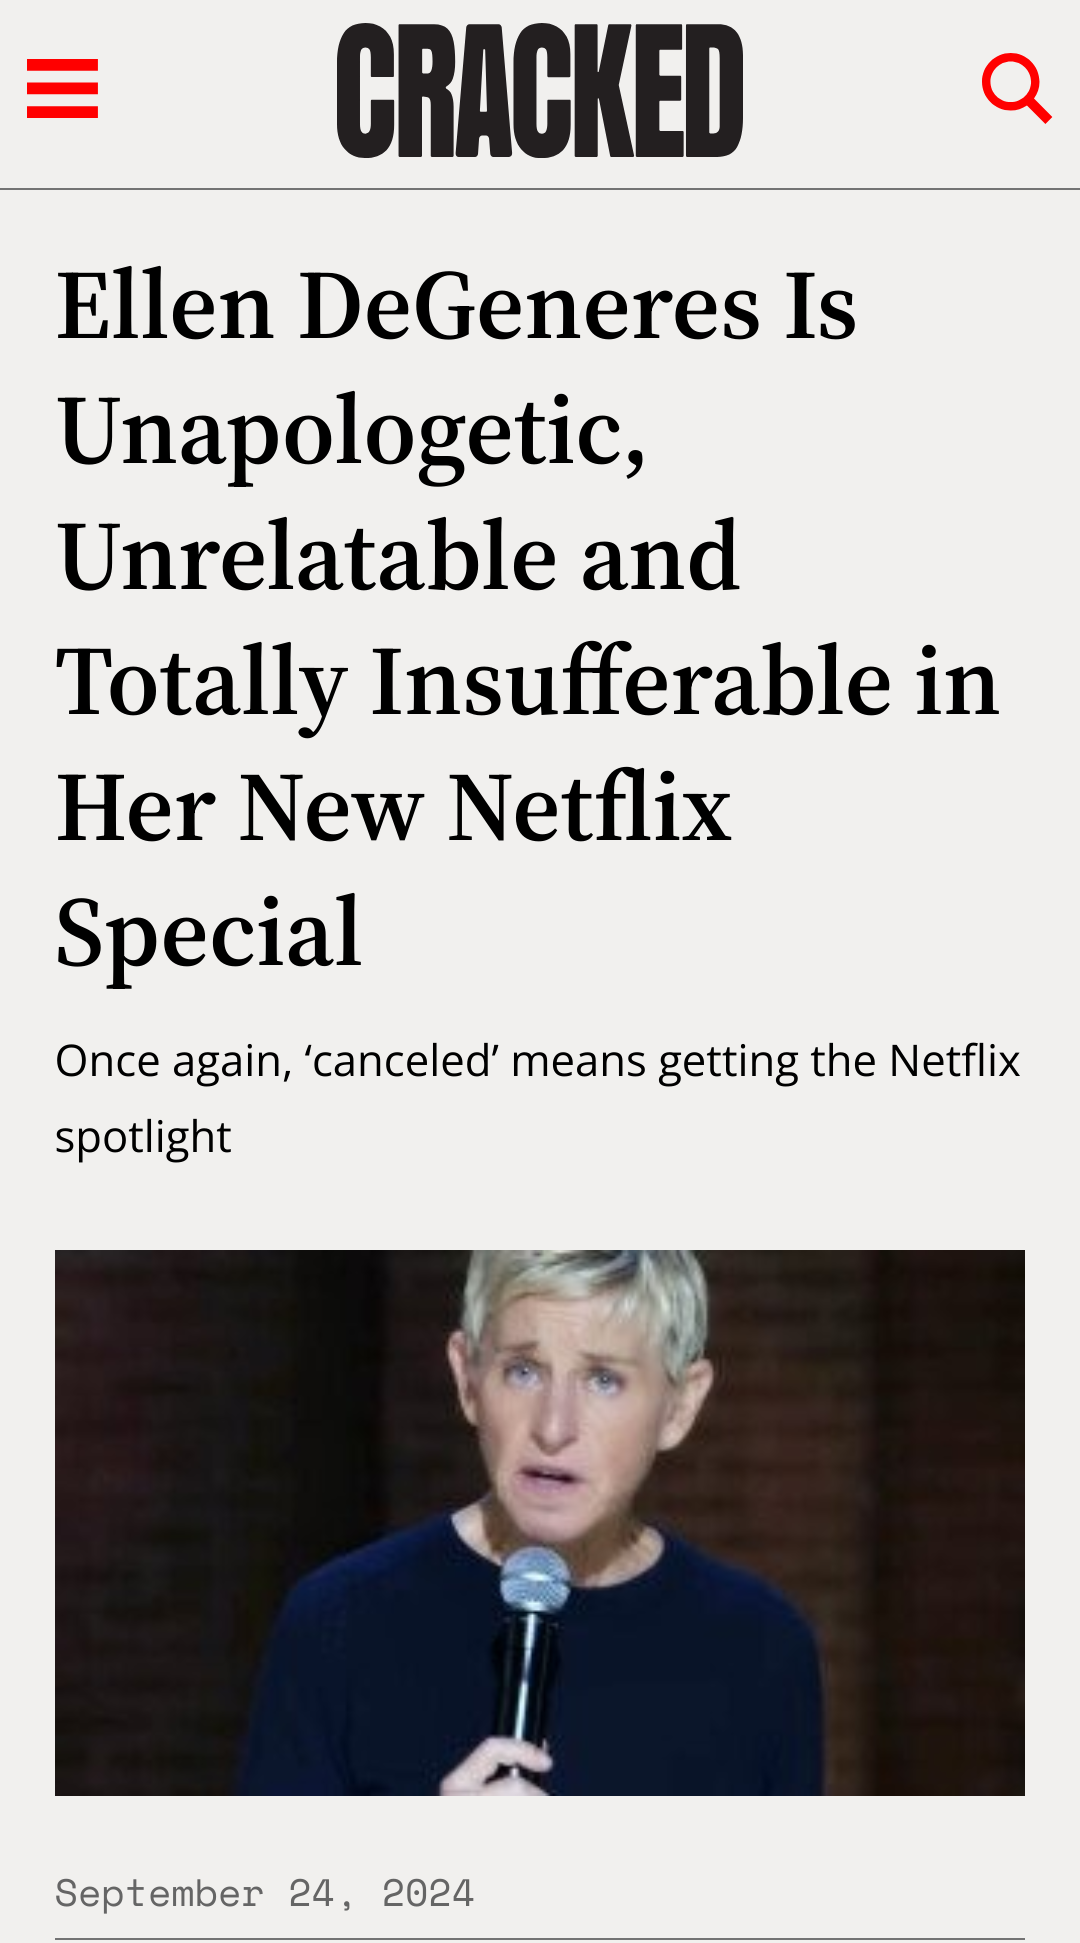Screen dimensions: 1080x1943
Task: Click 'Ellen DeGeneres Is' headline line
Action: click(x=457, y=306)
